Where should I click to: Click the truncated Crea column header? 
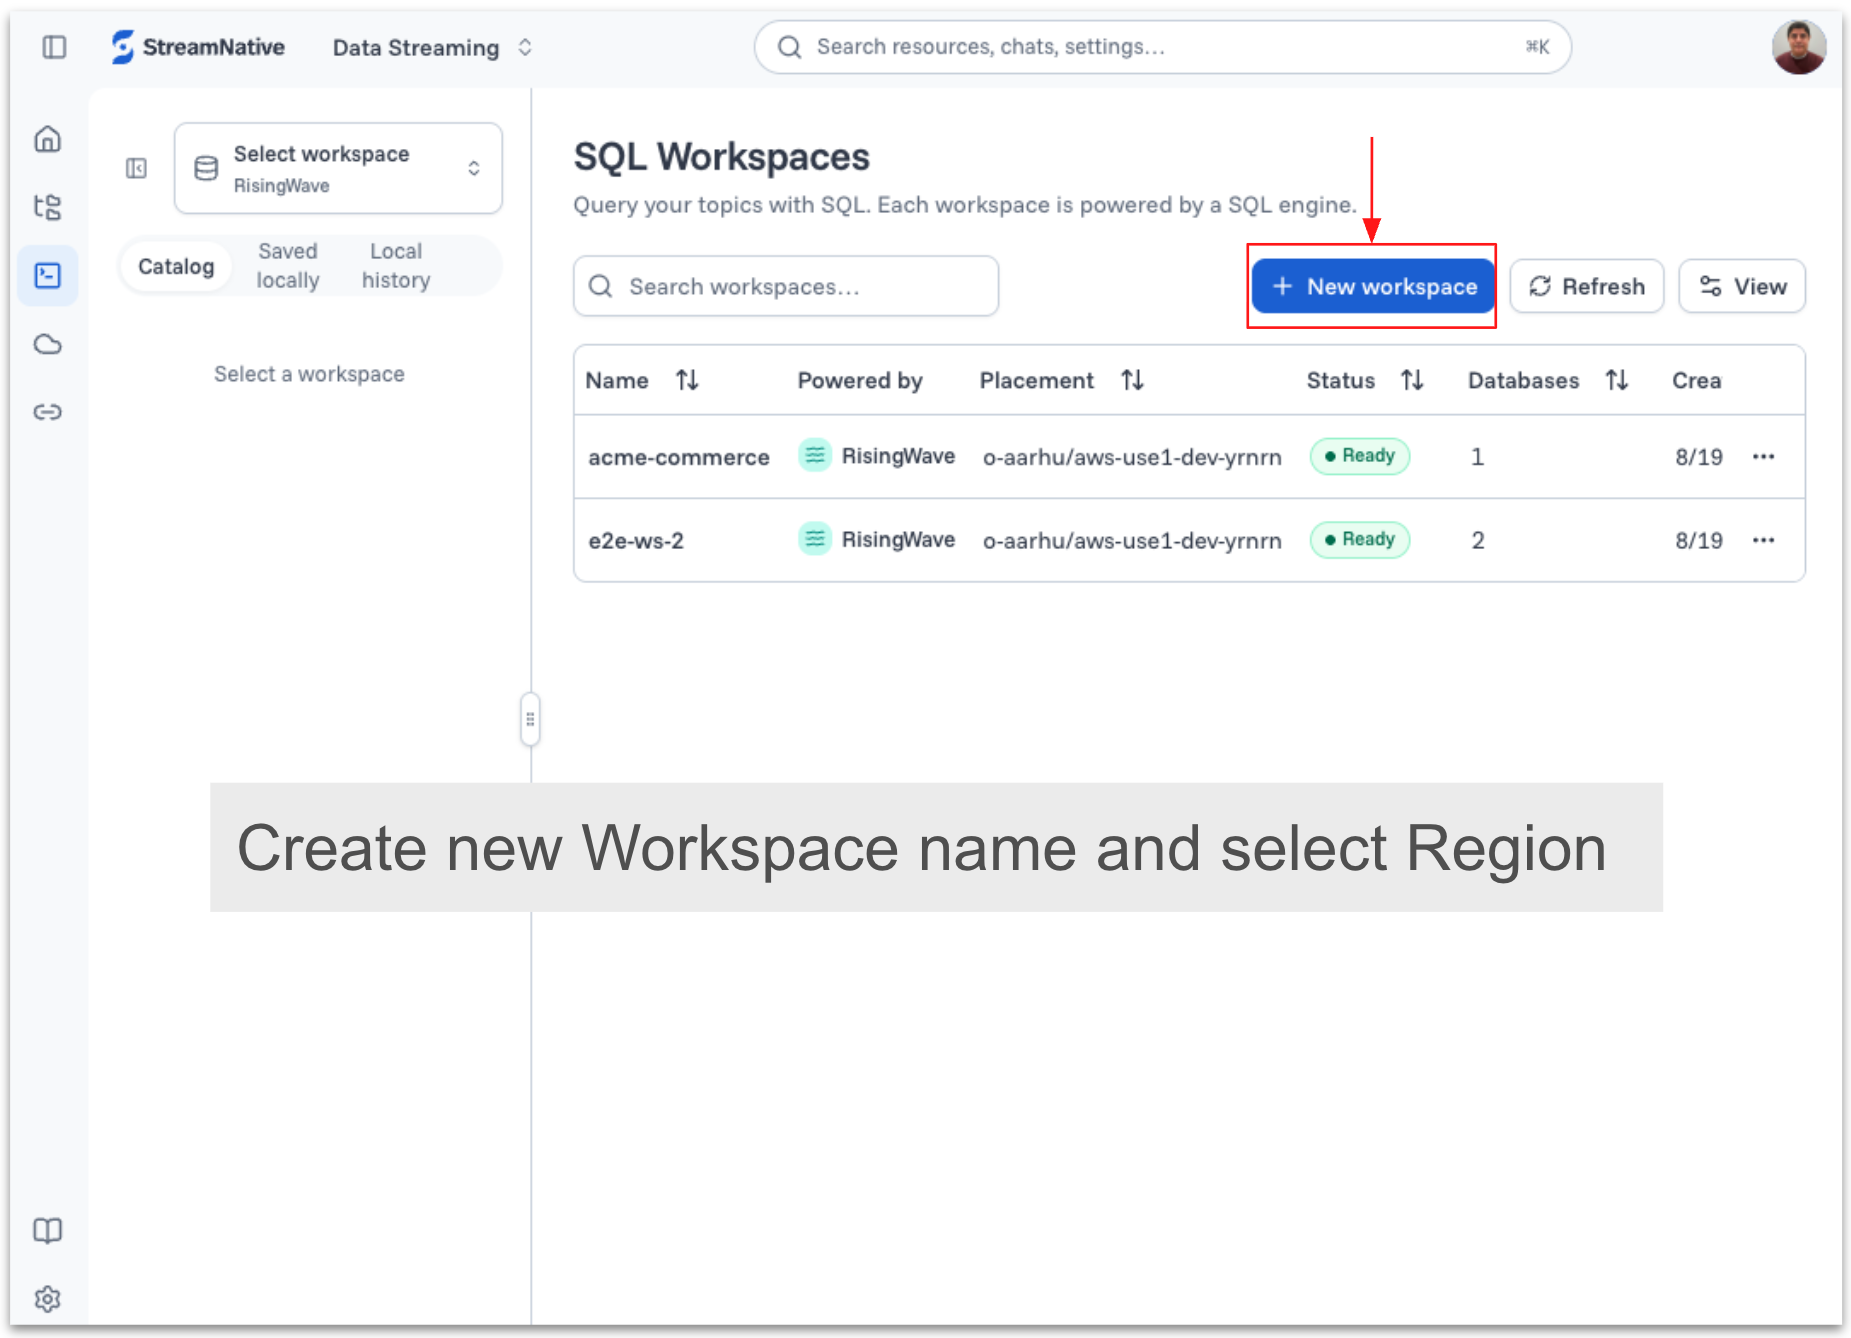1697,380
